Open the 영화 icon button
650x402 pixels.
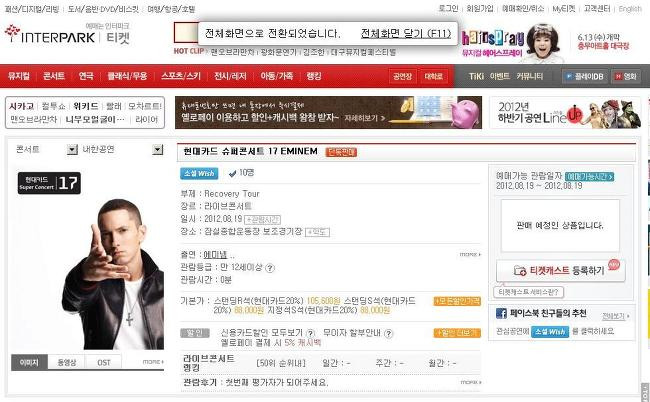pos(626,76)
